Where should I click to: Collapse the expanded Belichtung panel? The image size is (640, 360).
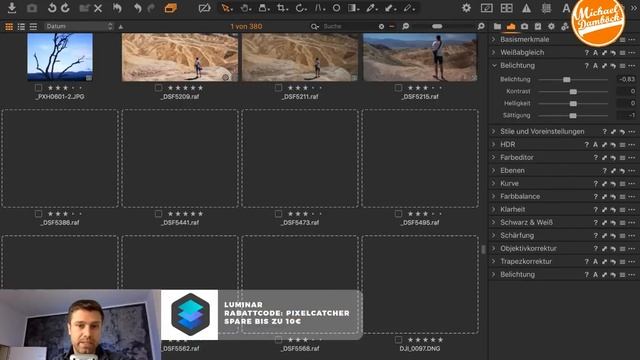pos(494,66)
